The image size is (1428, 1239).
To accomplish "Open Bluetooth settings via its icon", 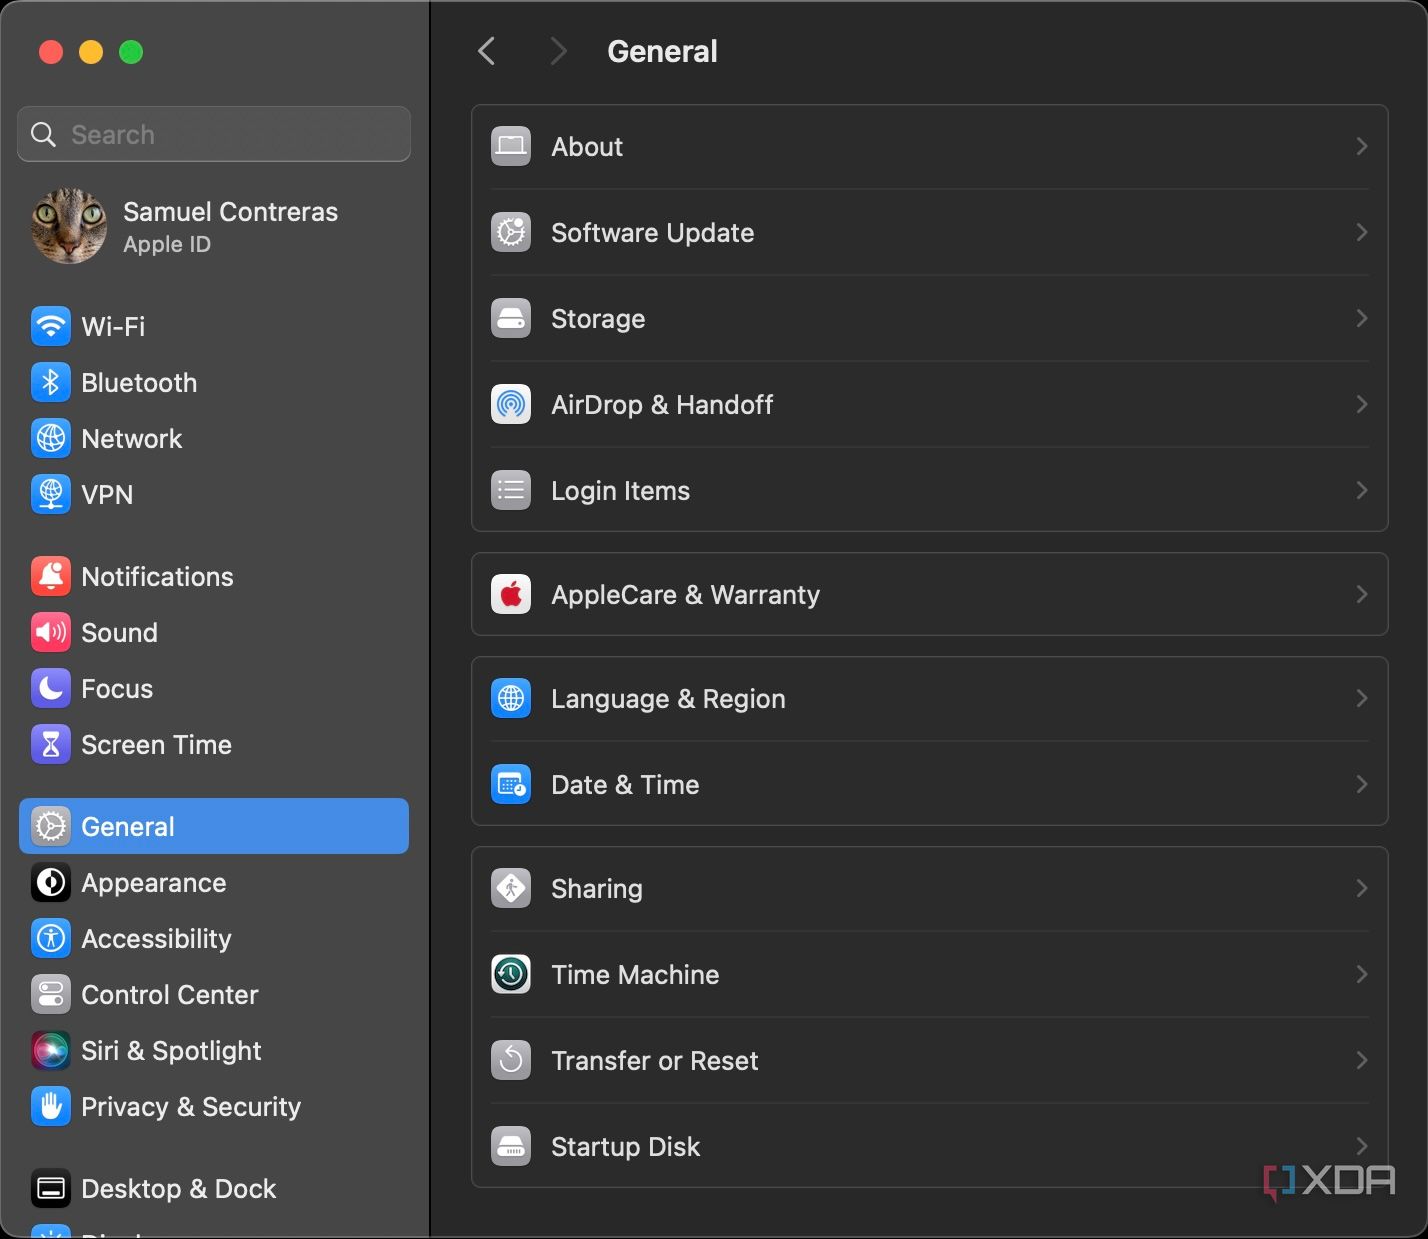I will (x=50, y=382).
